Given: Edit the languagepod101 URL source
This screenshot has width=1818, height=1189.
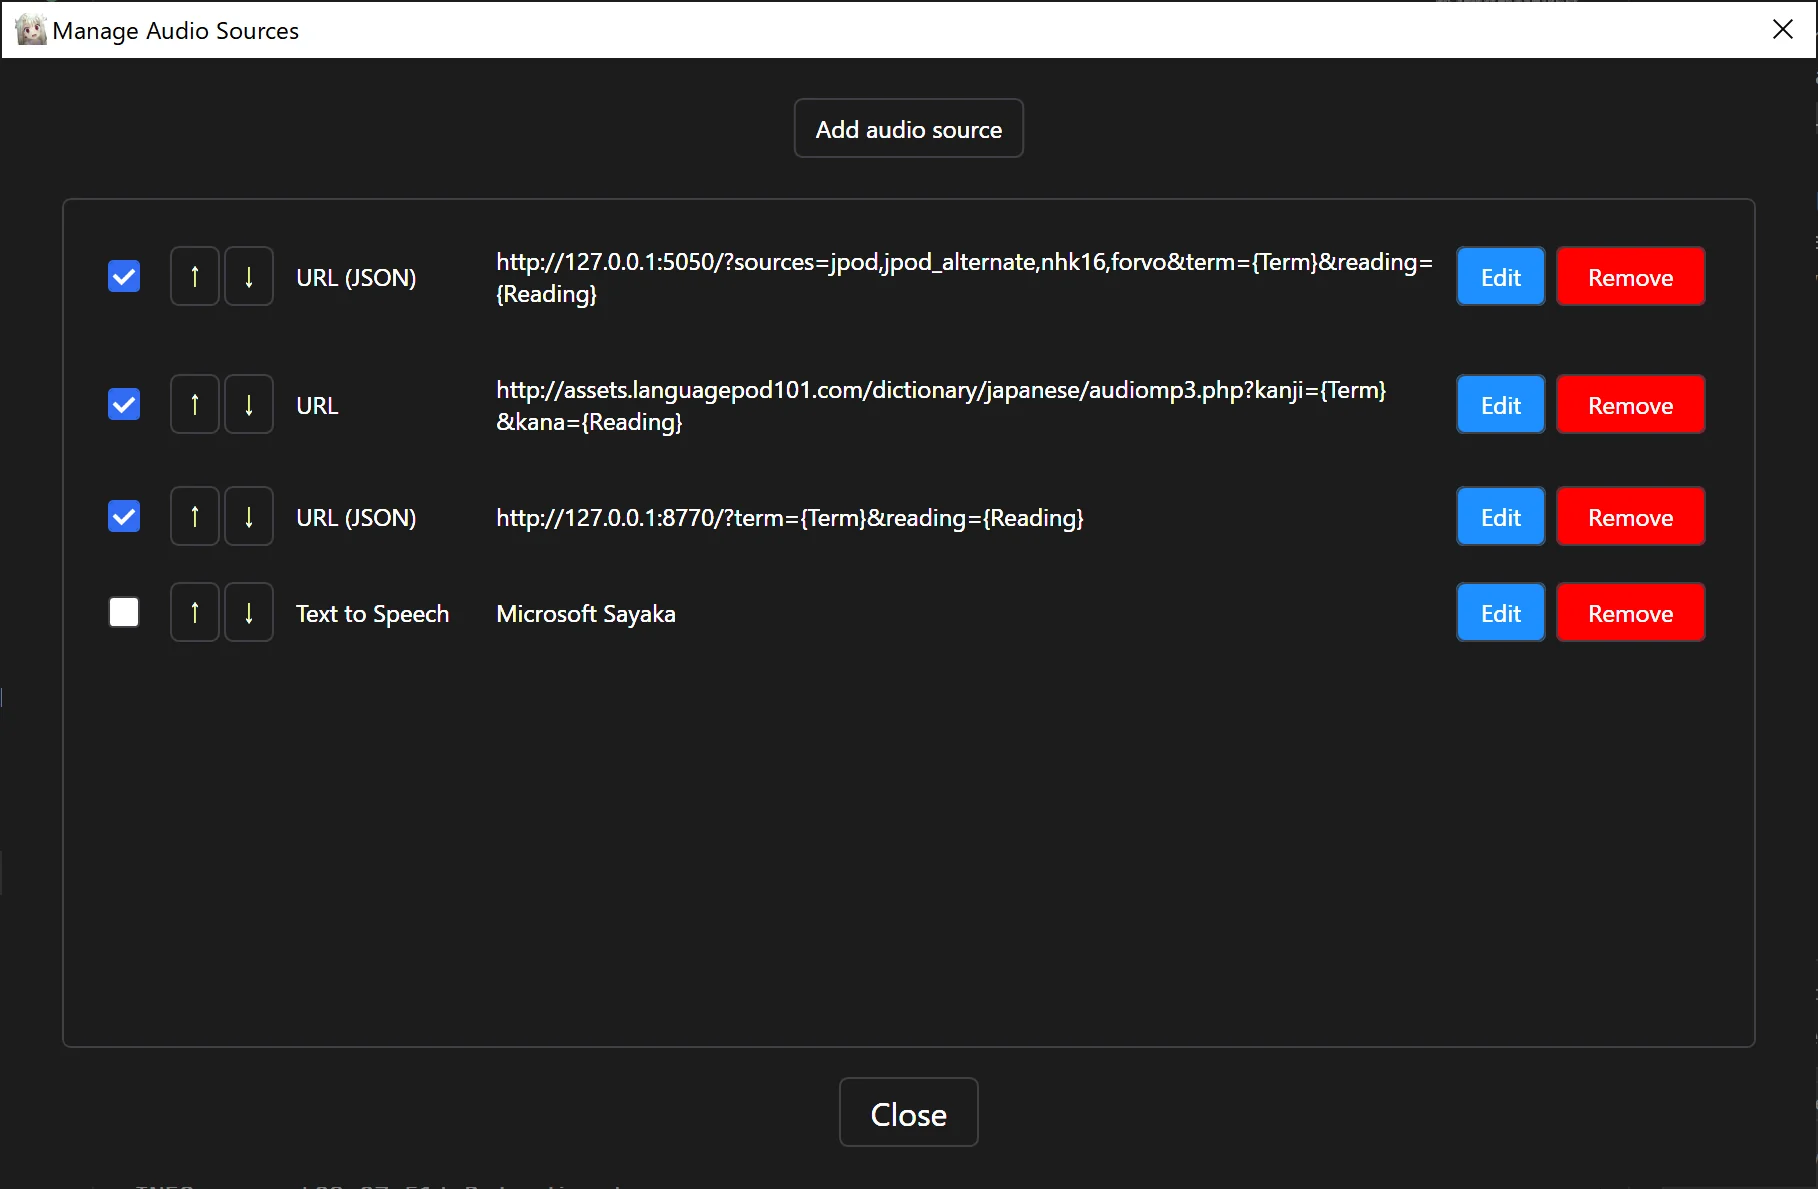Looking at the screenshot, I should pos(1499,404).
